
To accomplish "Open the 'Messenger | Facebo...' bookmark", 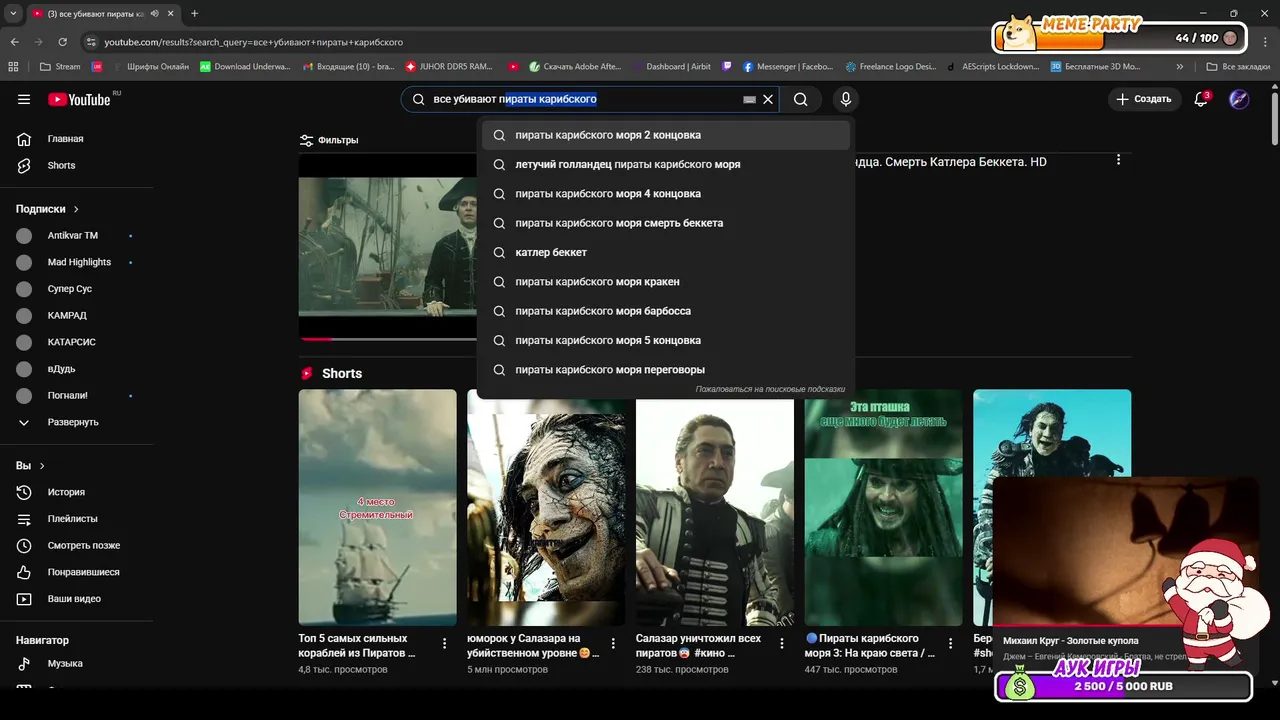I will 788,67.
